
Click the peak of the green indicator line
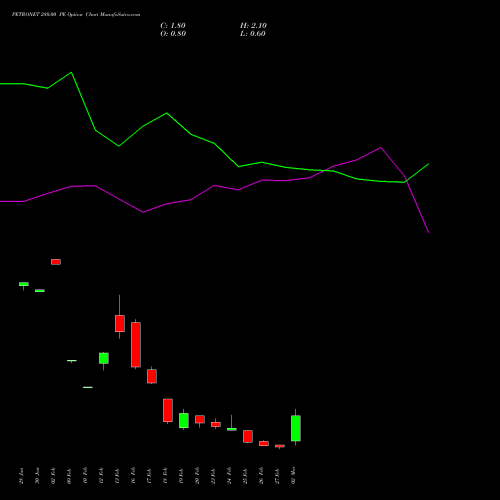71,72
